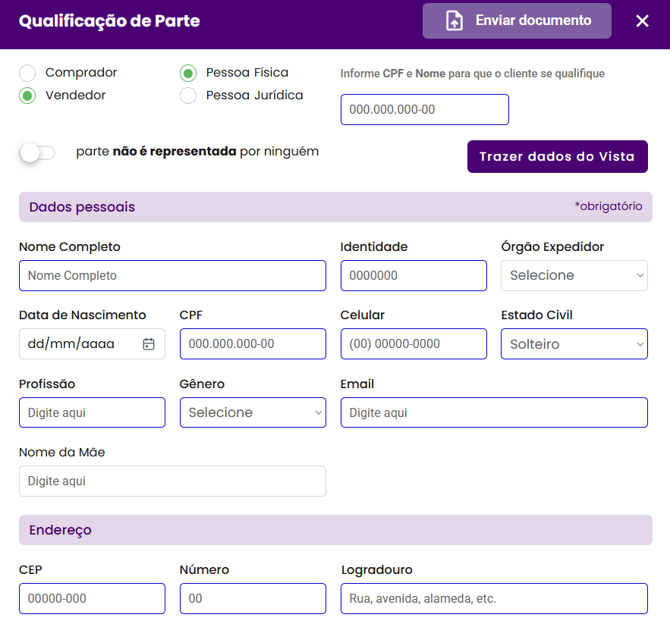Click into the Celular phone field

point(413,344)
